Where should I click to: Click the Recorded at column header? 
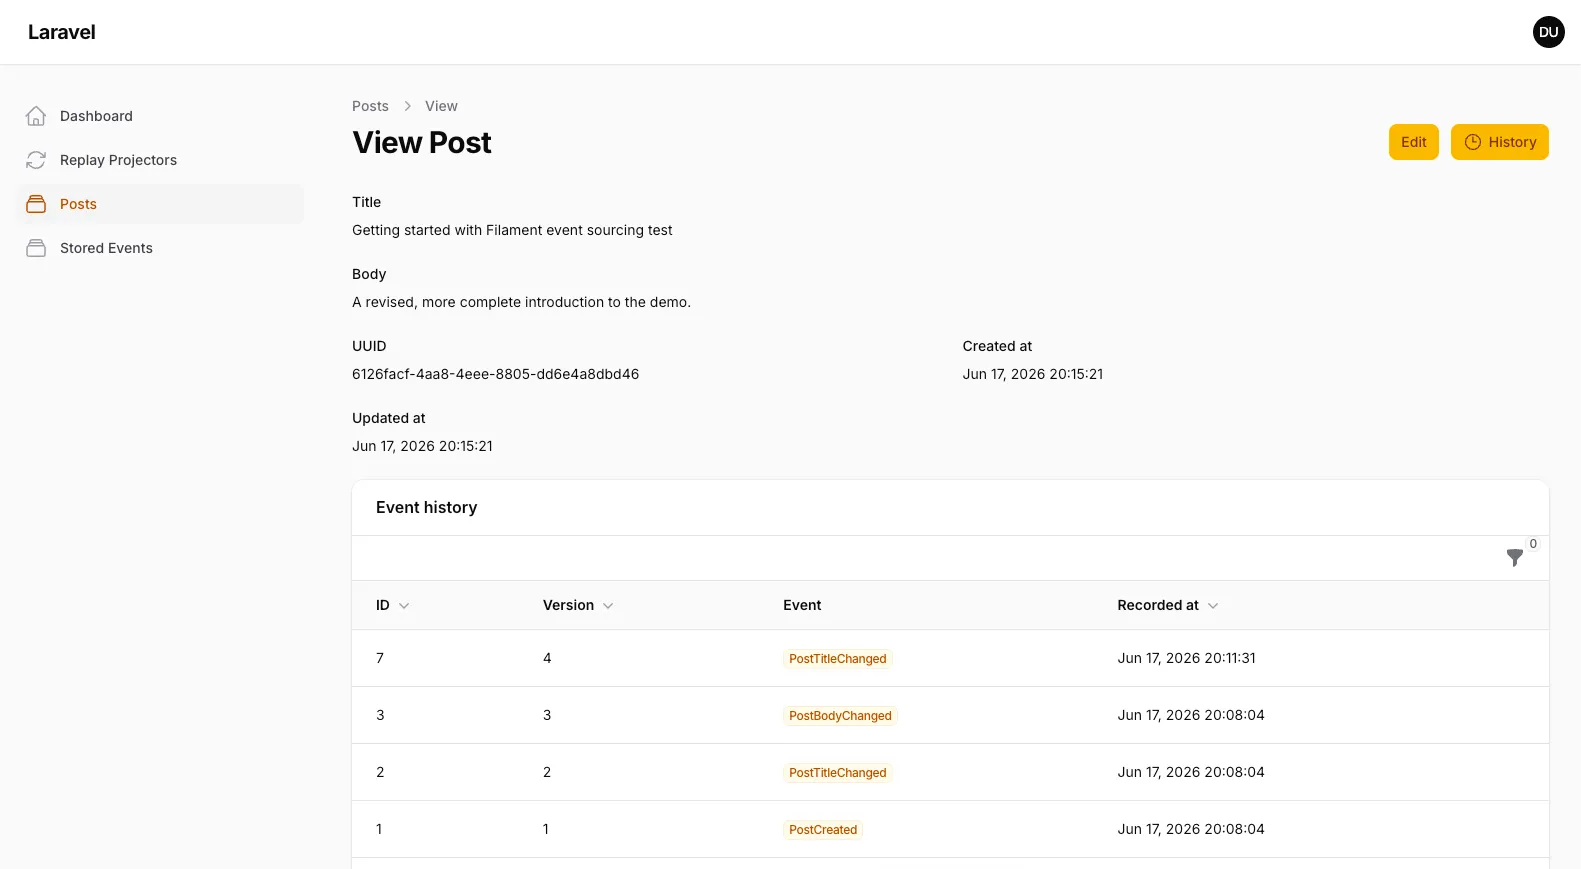point(1168,605)
